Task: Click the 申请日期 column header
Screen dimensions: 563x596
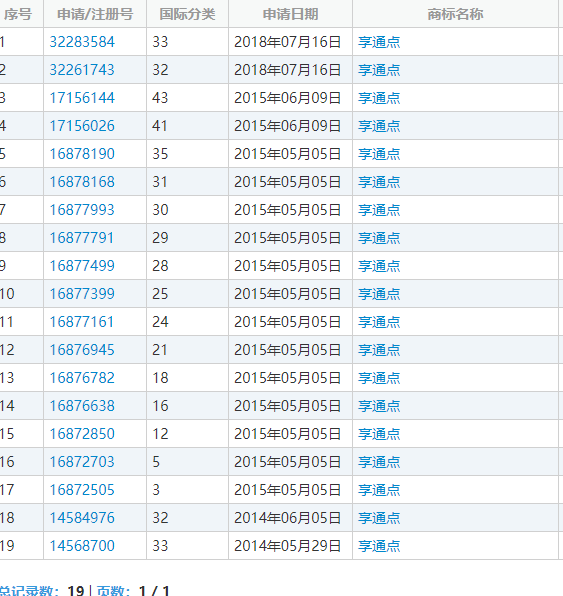Action: pos(290,14)
